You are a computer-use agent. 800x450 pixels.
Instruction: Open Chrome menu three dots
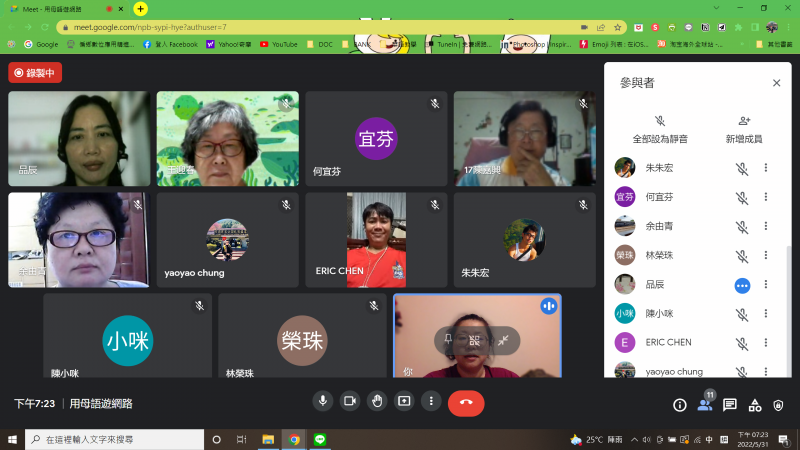[789, 27]
